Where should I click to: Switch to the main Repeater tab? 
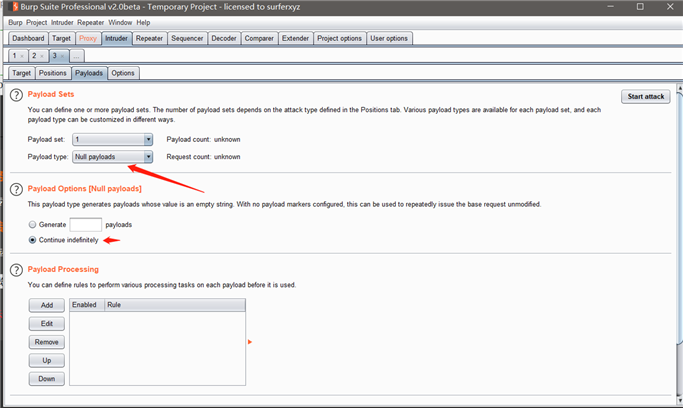(x=149, y=38)
